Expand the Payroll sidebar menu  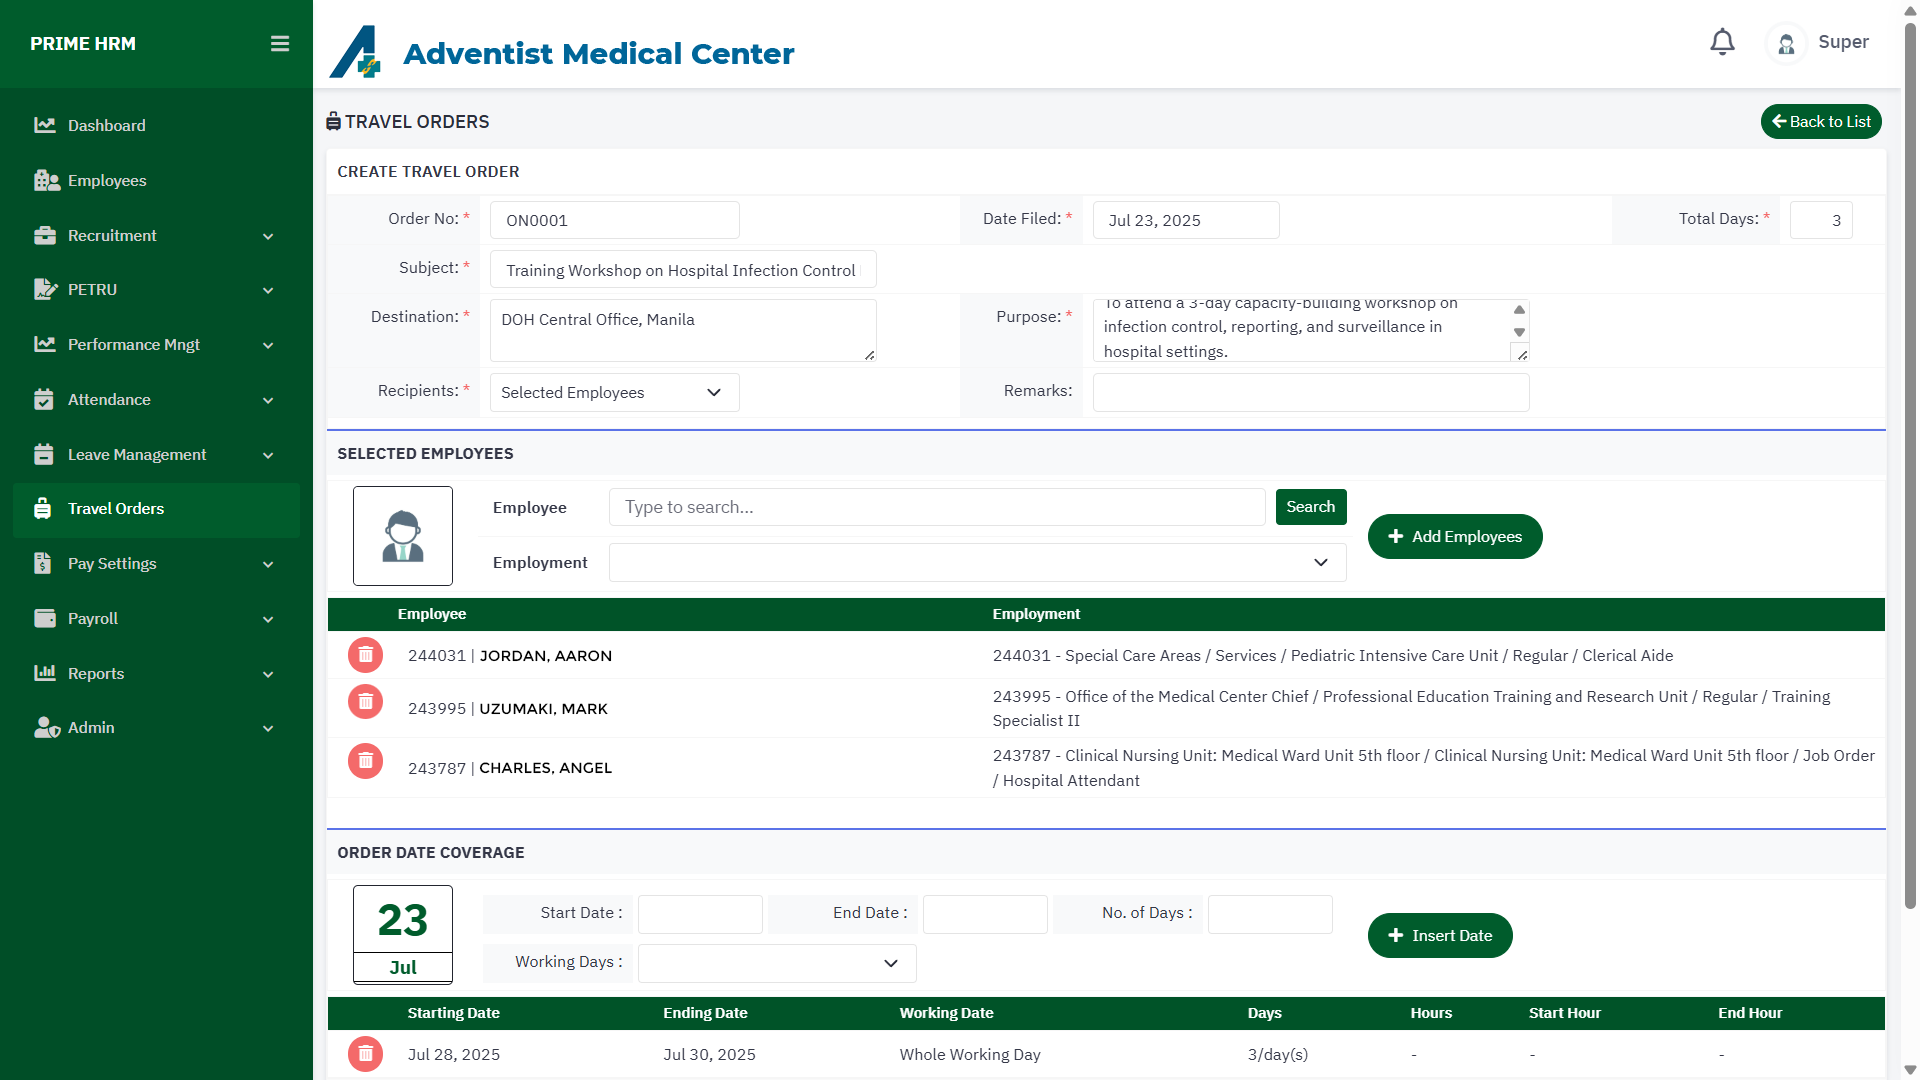tap(155, 618)
